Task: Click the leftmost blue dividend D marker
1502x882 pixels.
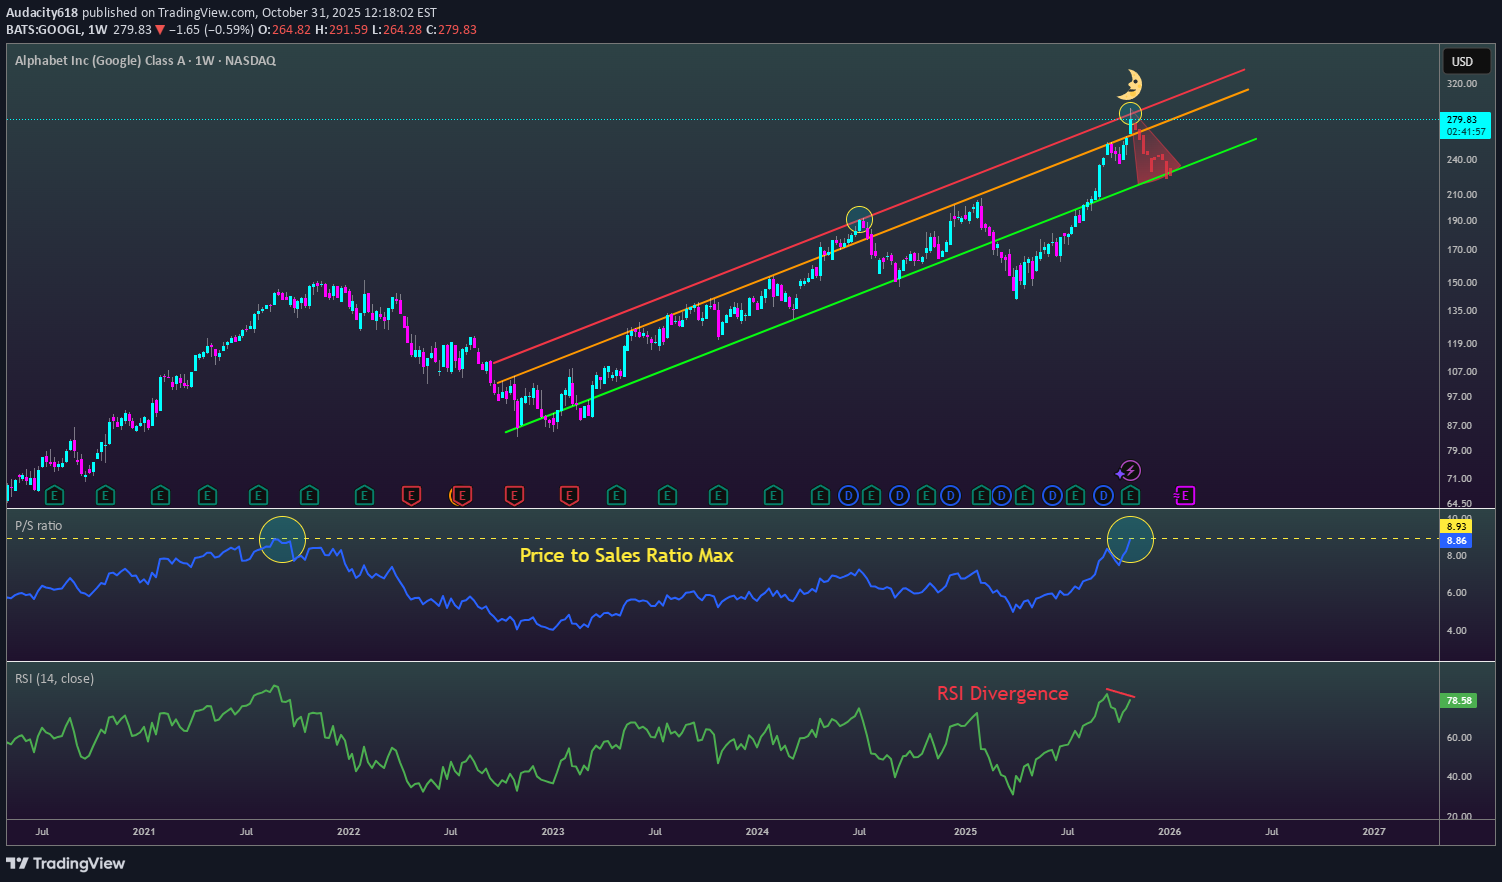Action: tap(848, 495)
